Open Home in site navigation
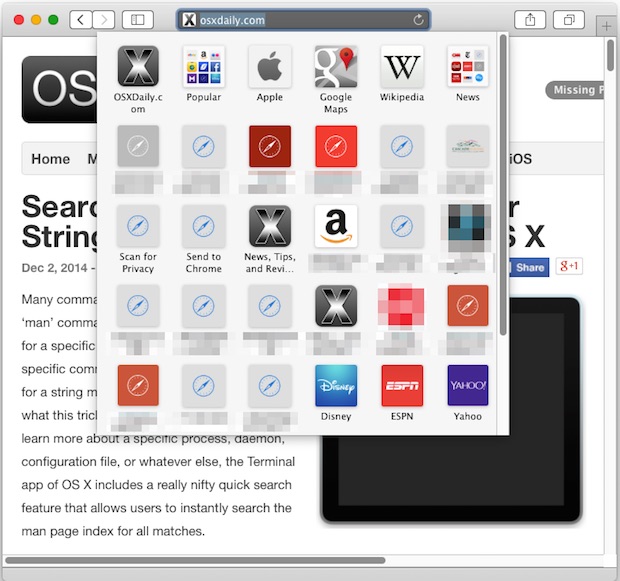The image size is (620, 581). 51,159
